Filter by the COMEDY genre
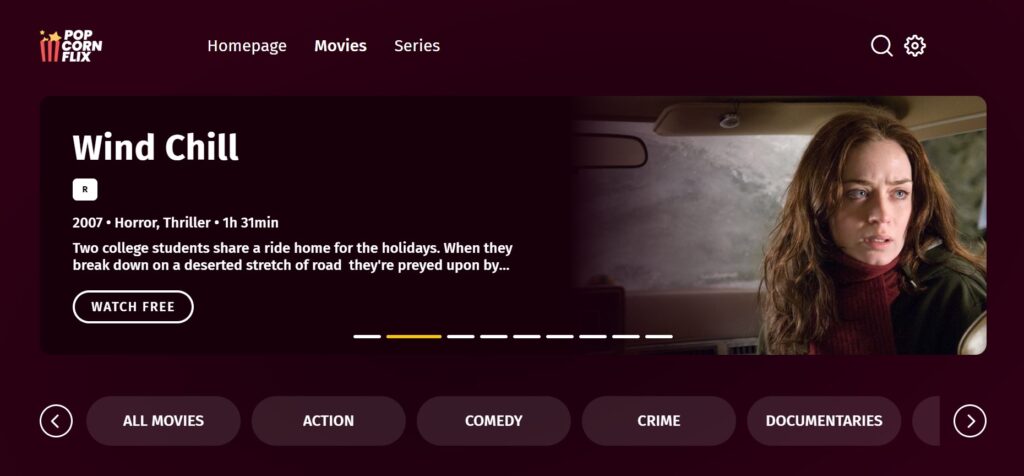Image resolution: width=1024 pixels, height=476 pixels. click(x=494, y=421)
